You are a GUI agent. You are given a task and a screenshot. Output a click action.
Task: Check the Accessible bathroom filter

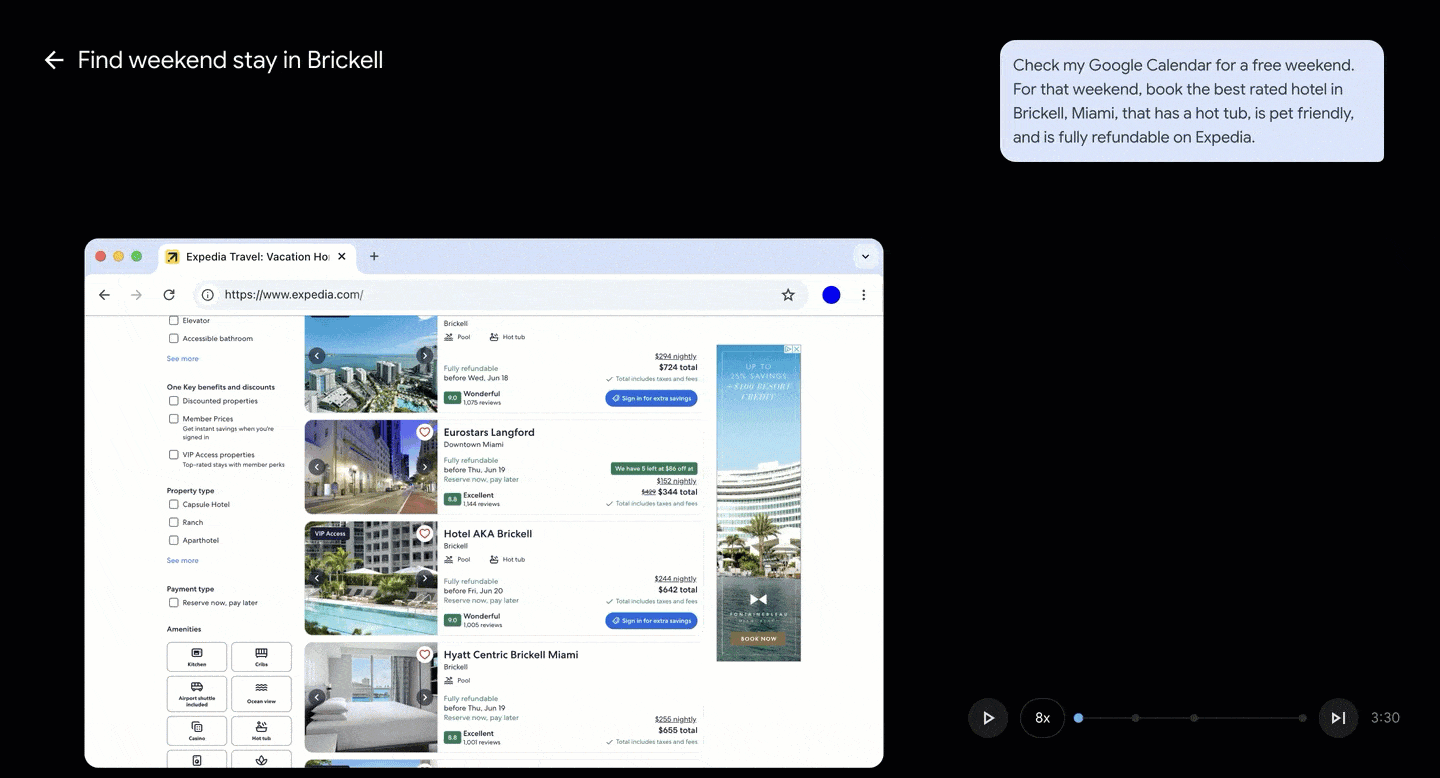(x=174, y=339)
